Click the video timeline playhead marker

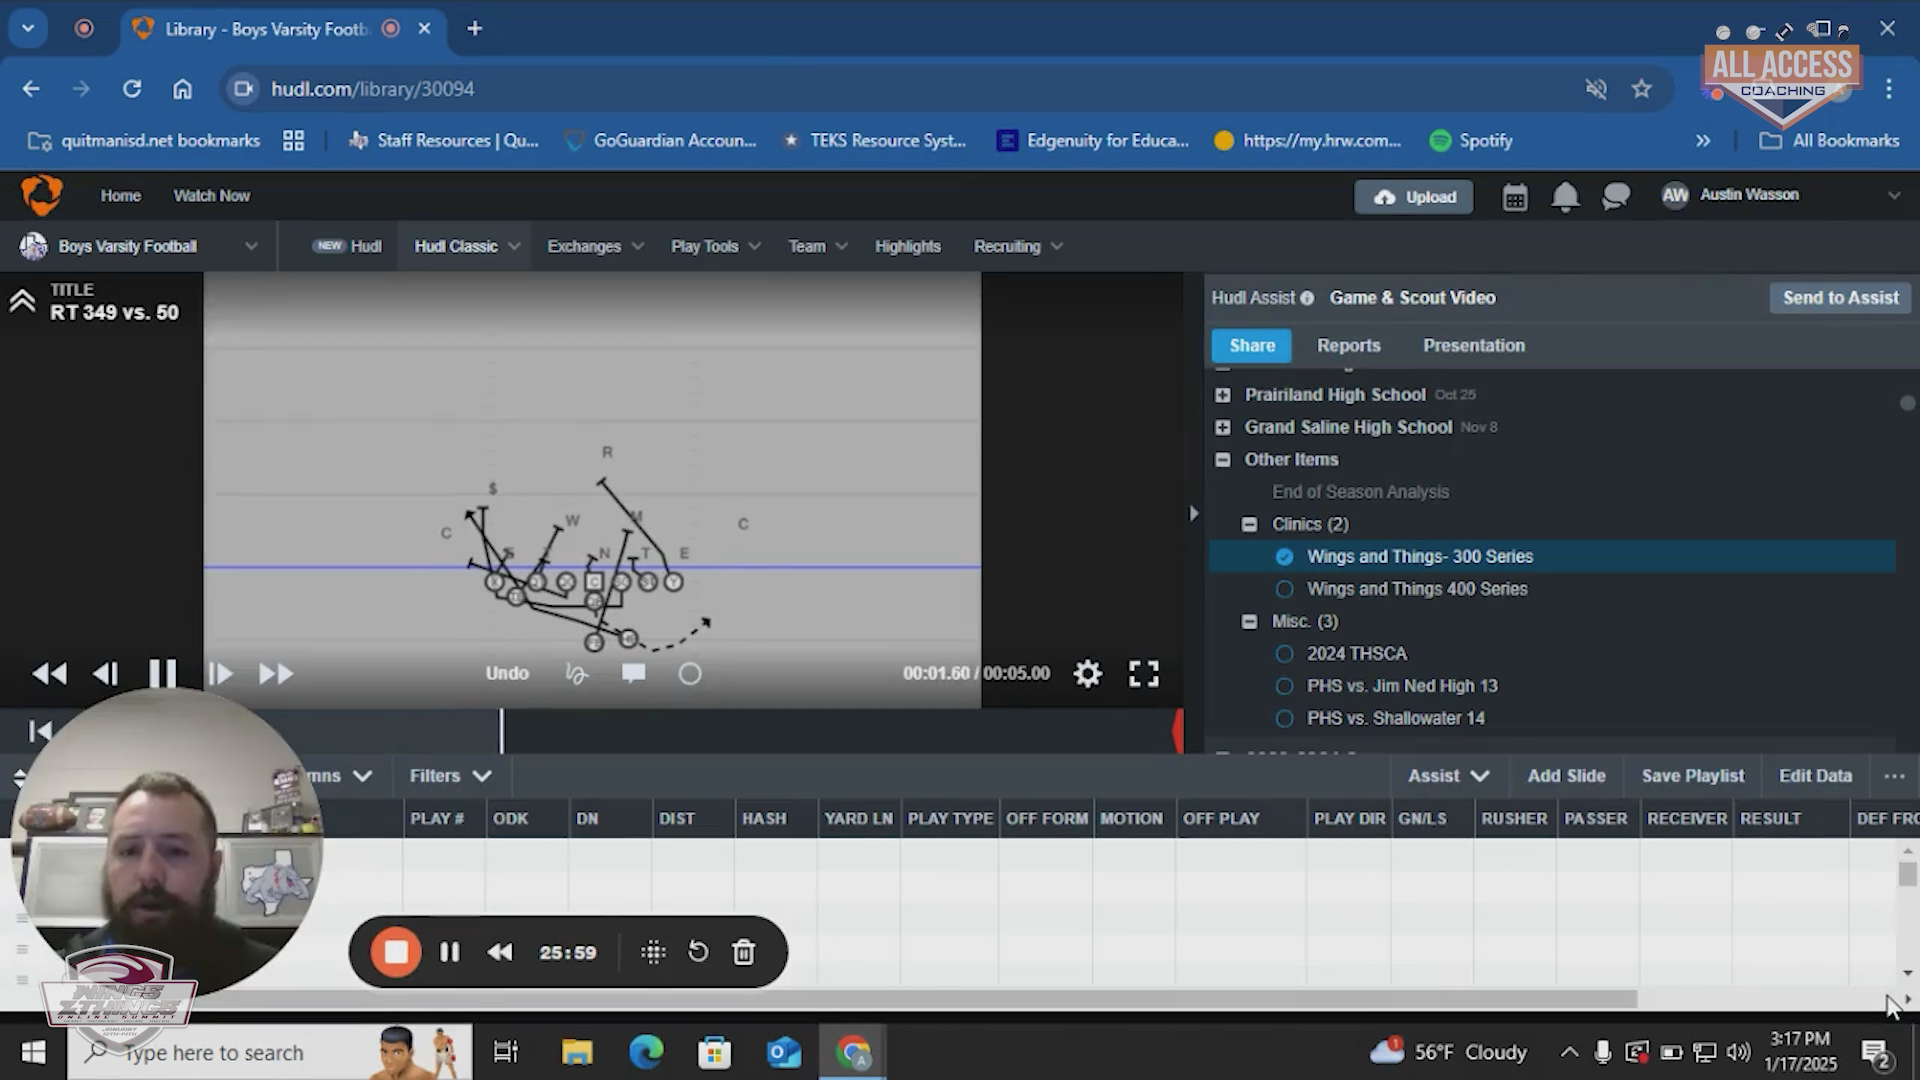click(x=502, y=731)
